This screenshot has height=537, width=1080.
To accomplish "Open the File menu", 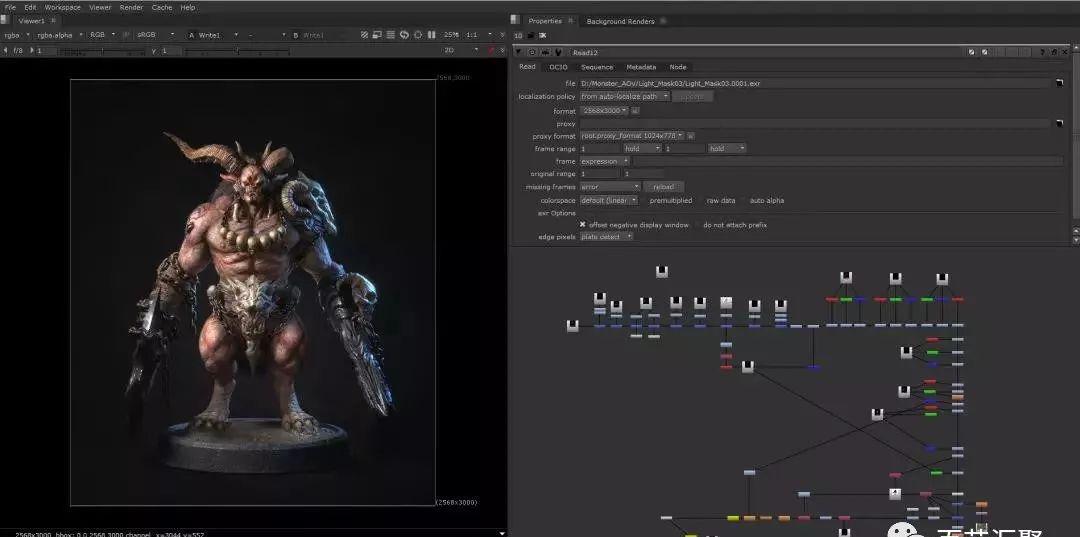I will point(10,7).
